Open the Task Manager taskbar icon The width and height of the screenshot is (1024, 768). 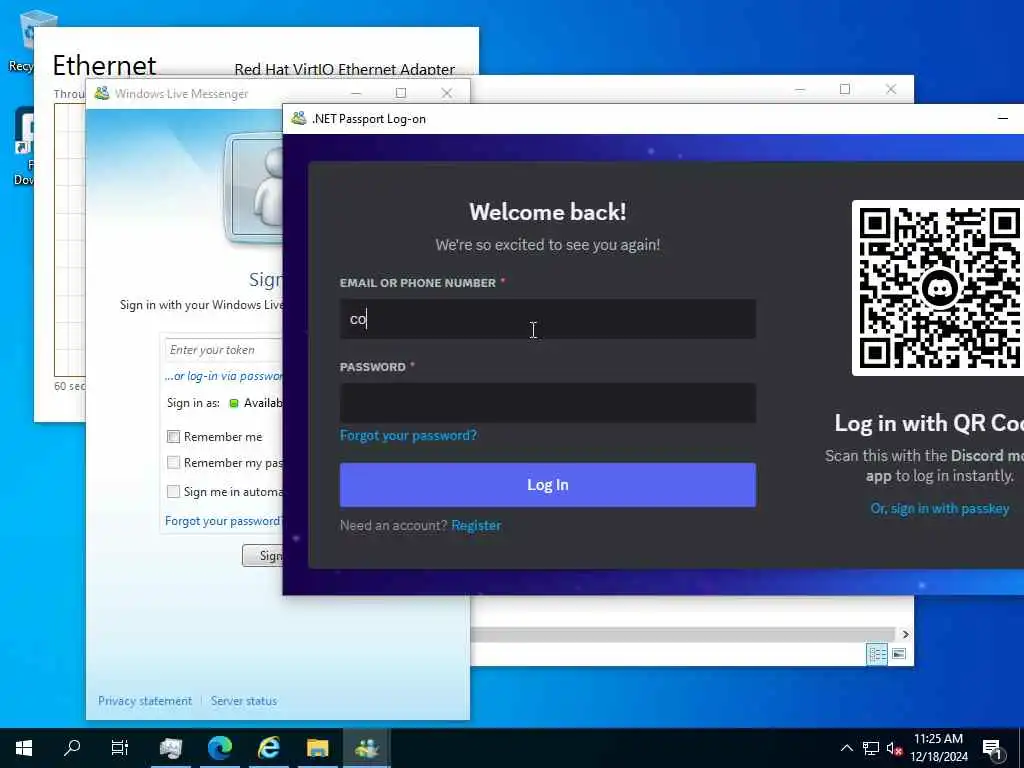point(170,748)
